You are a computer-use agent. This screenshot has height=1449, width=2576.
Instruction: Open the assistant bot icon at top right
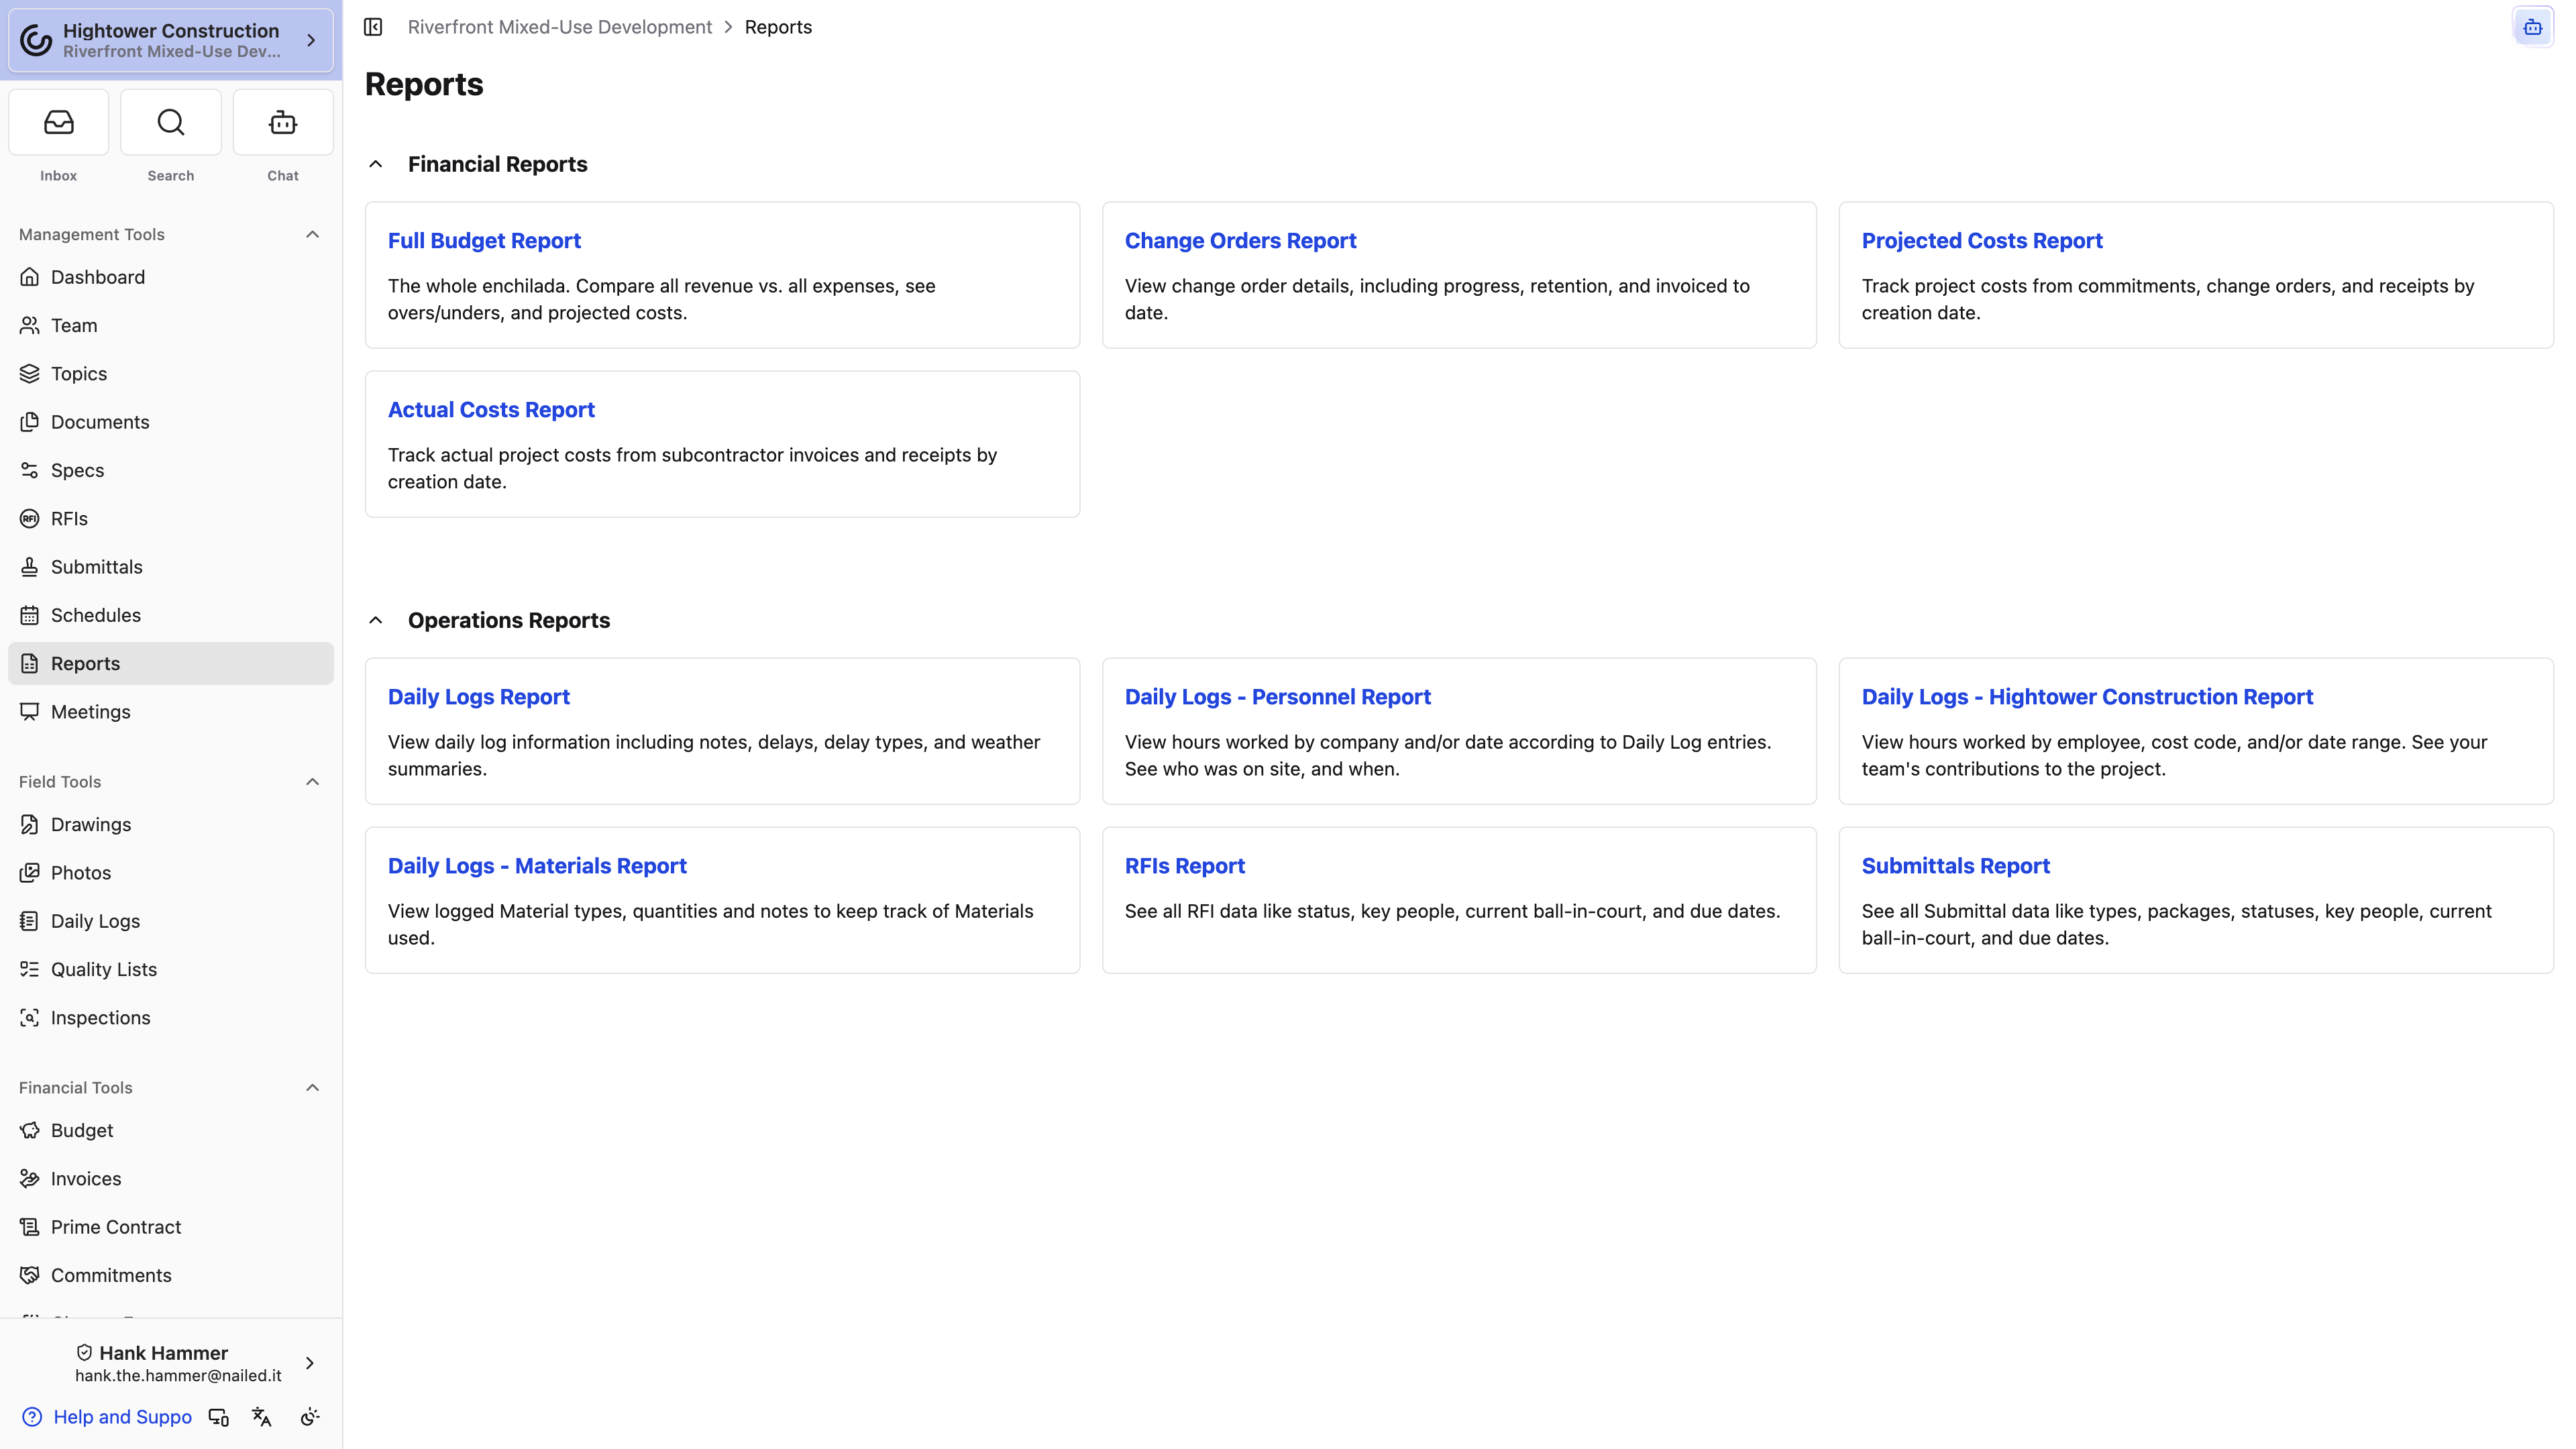[x=2532, y=27]
